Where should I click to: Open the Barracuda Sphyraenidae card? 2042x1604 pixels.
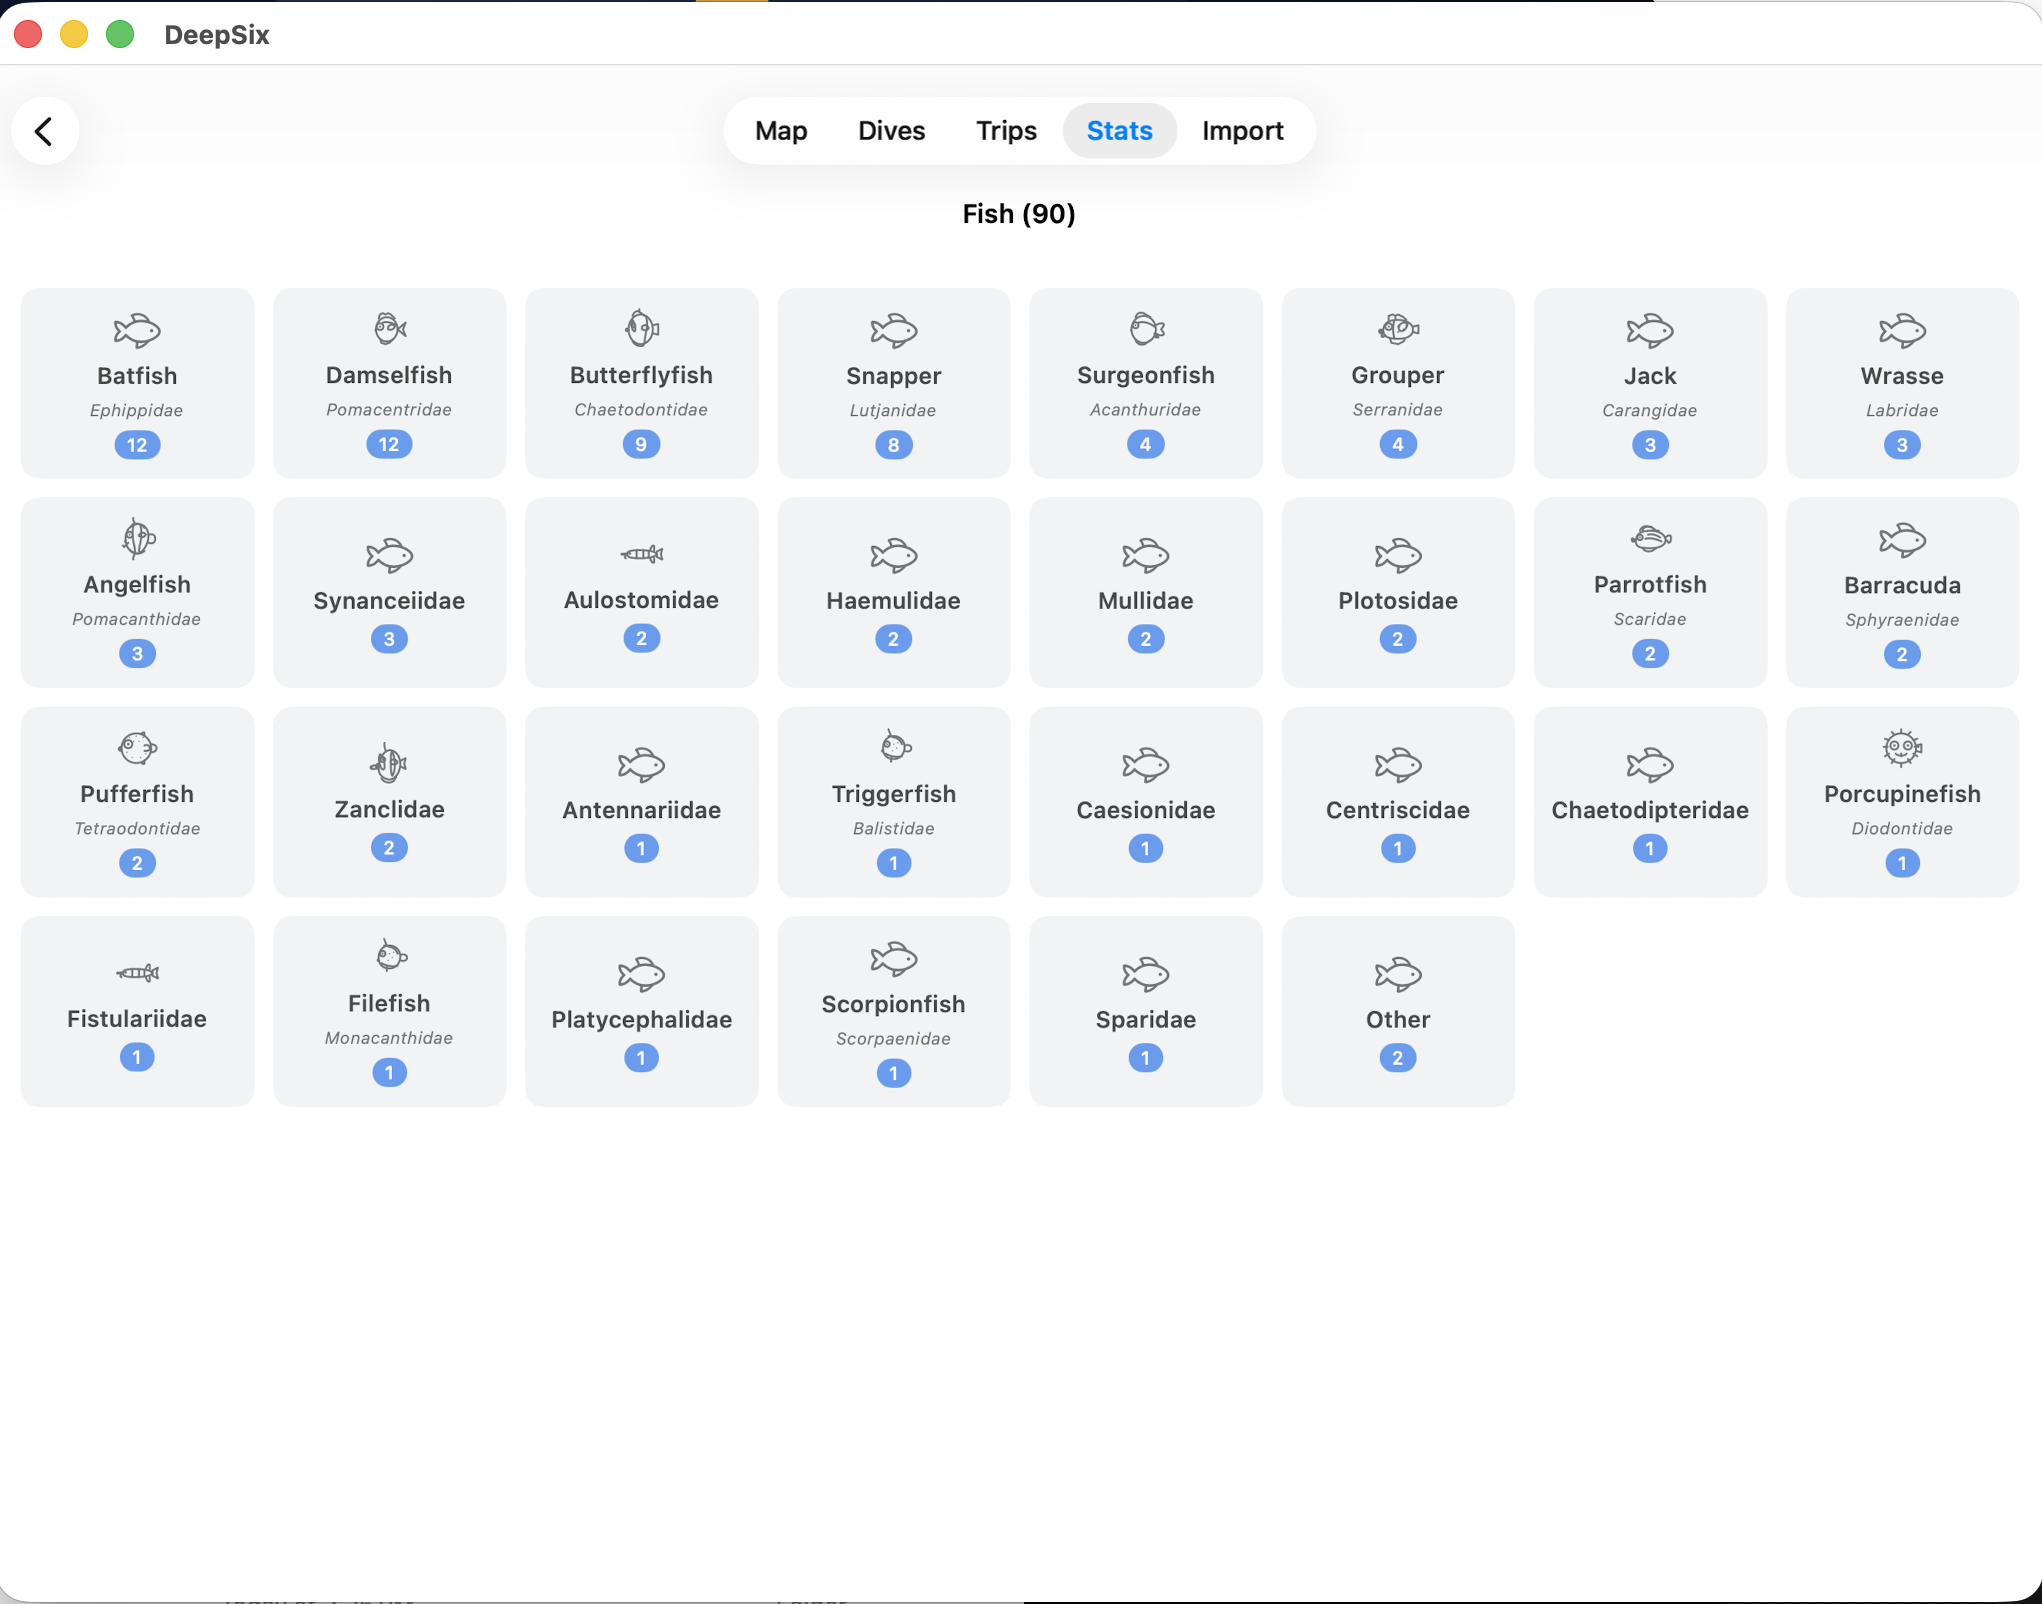click(x=1902, y=592)
